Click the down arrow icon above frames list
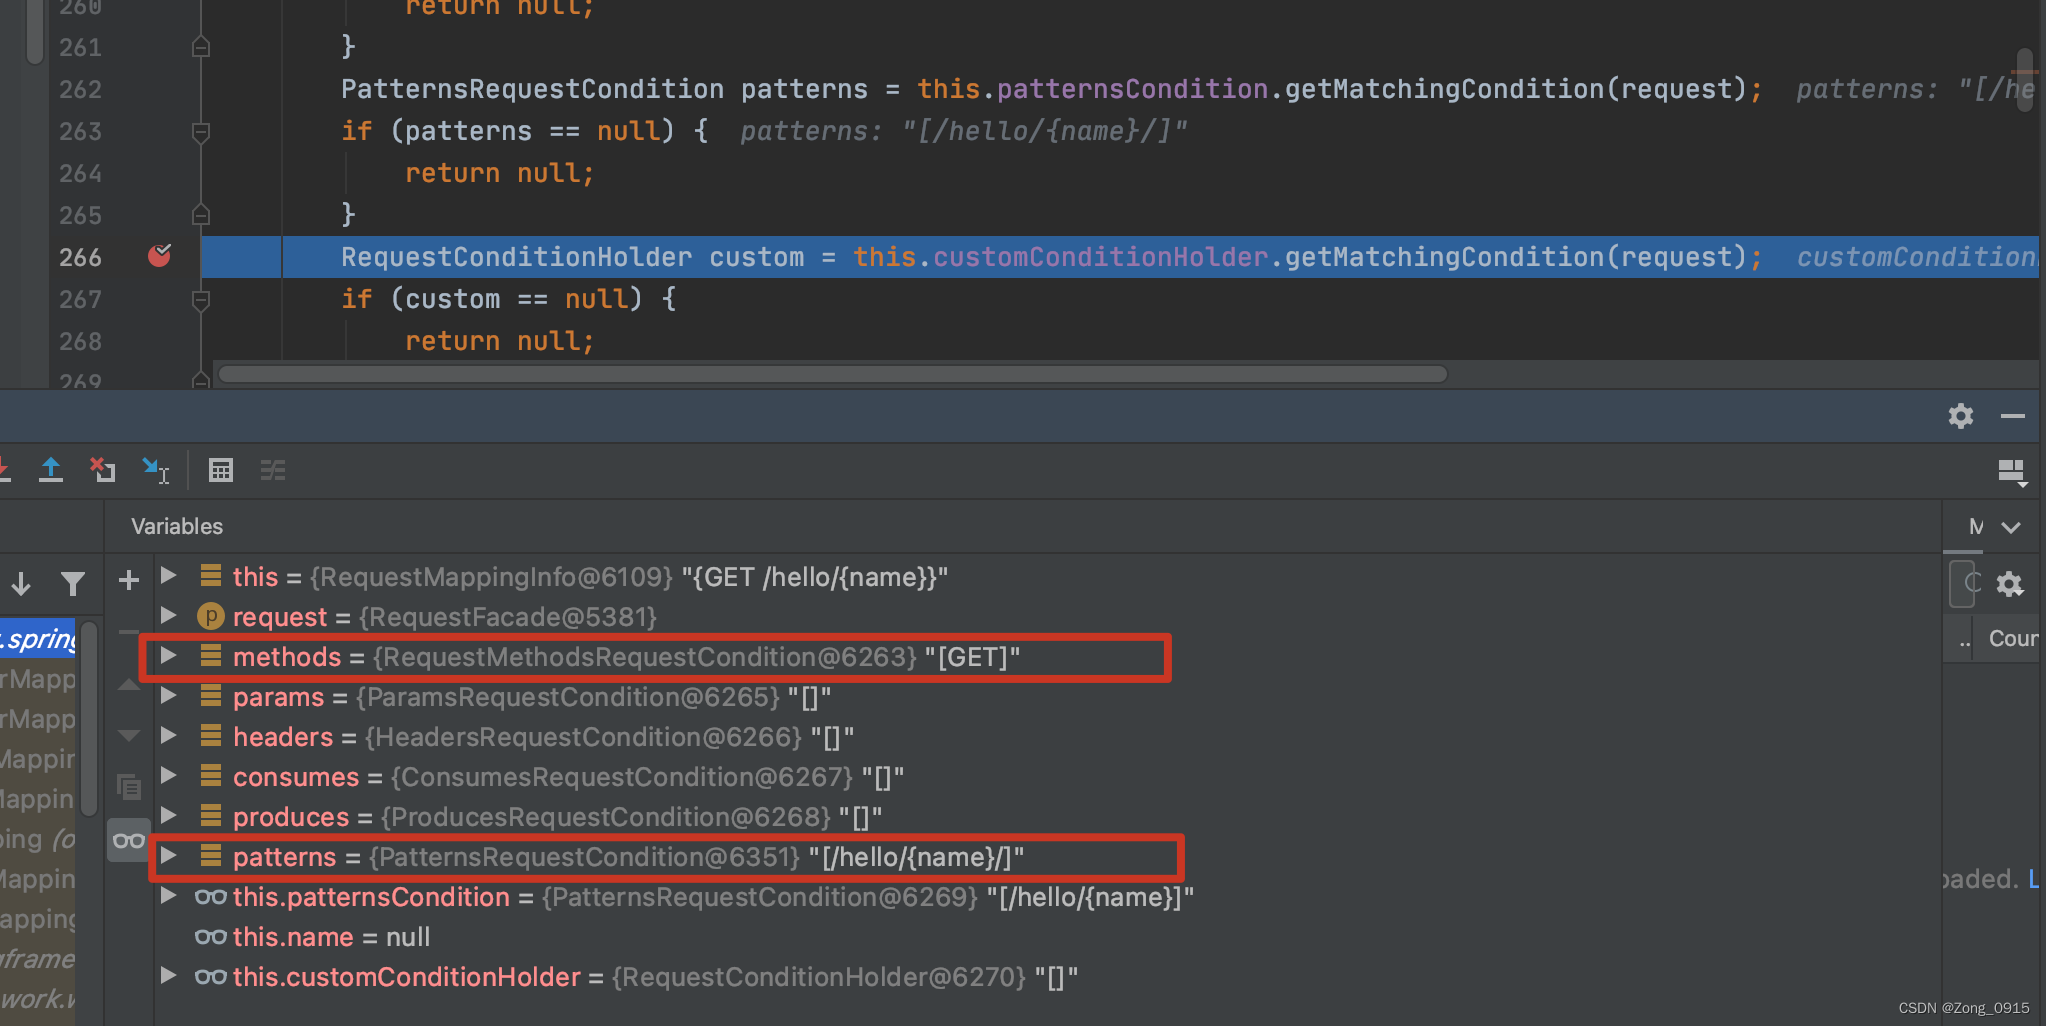Image resolution: width=2046 pixels, height=1026 pixels. (21, 584)
